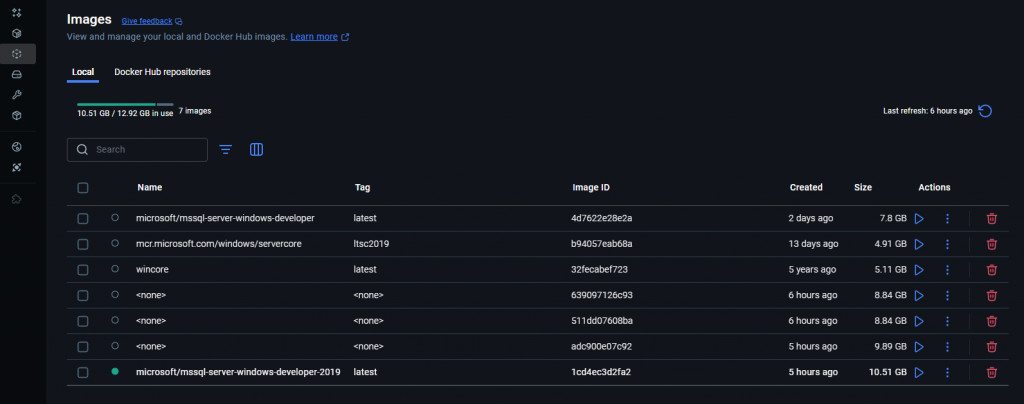Open Volumes view in sidebar
1024x404 pixels.
coord(17,74)
